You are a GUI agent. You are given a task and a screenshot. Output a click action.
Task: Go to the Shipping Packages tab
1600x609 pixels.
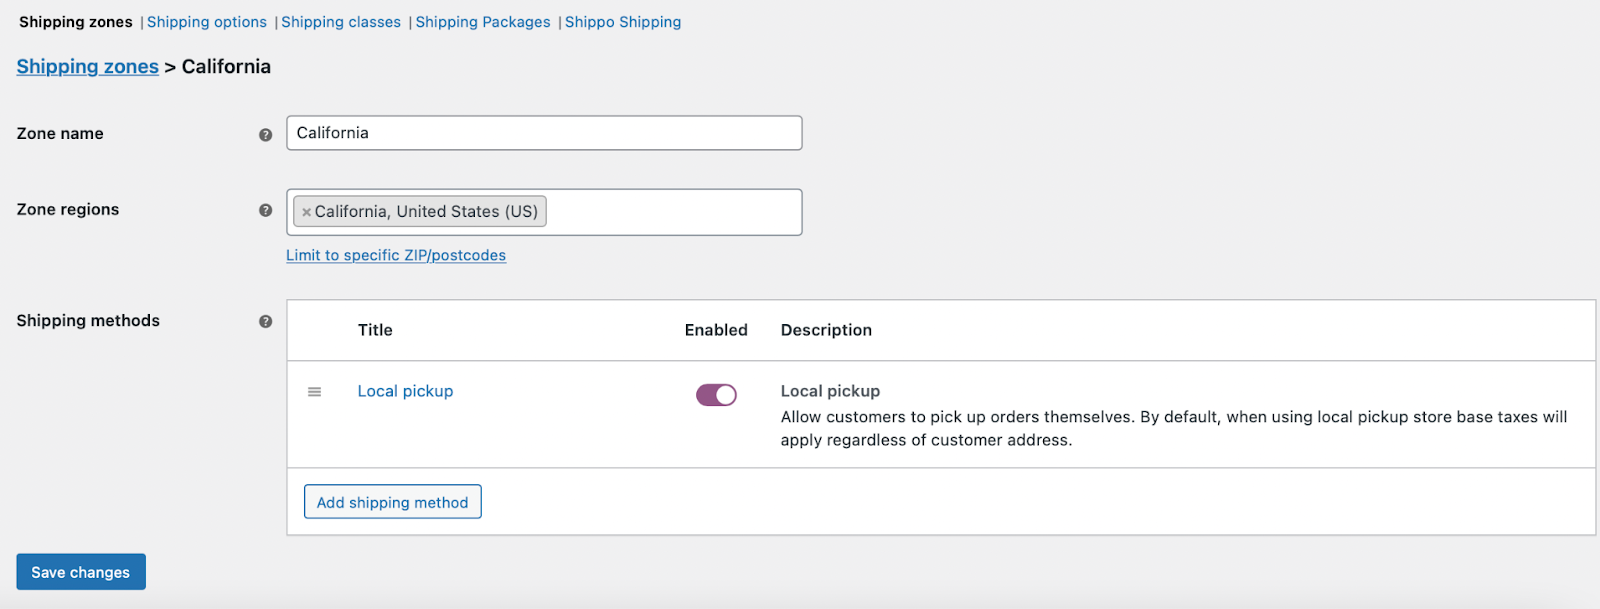(483, 22)
